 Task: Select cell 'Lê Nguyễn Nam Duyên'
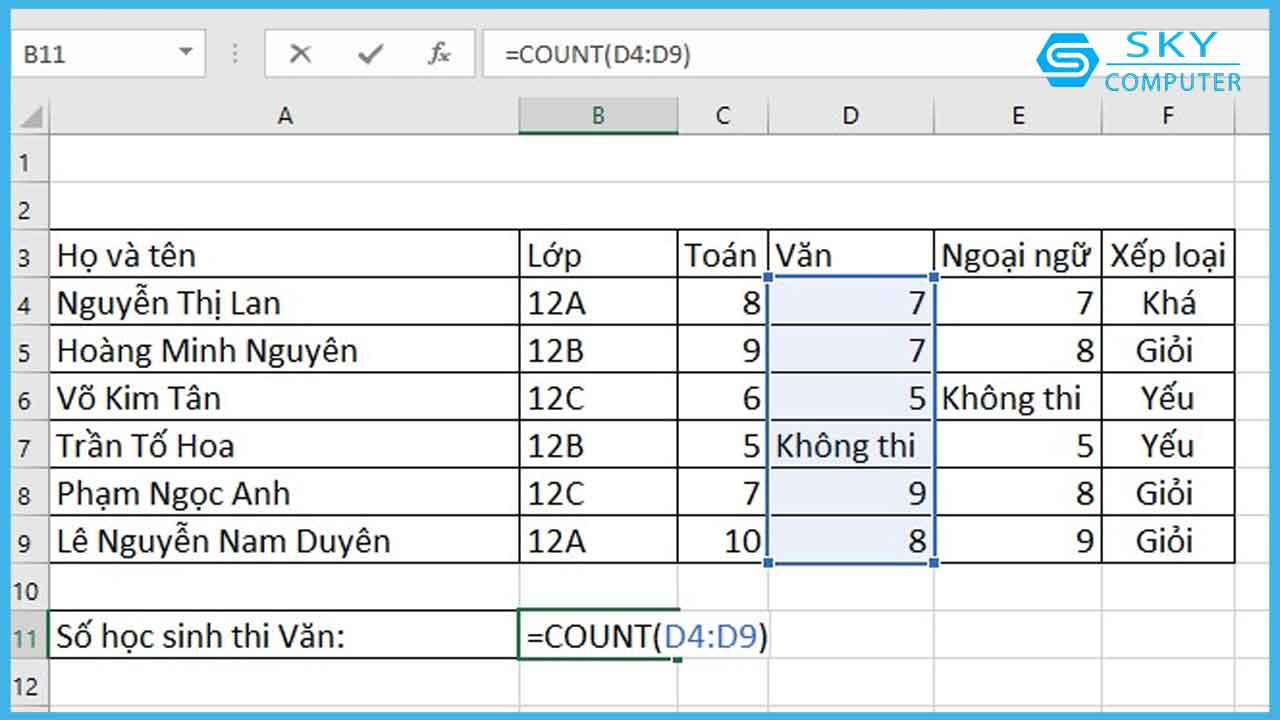(285, 541)
